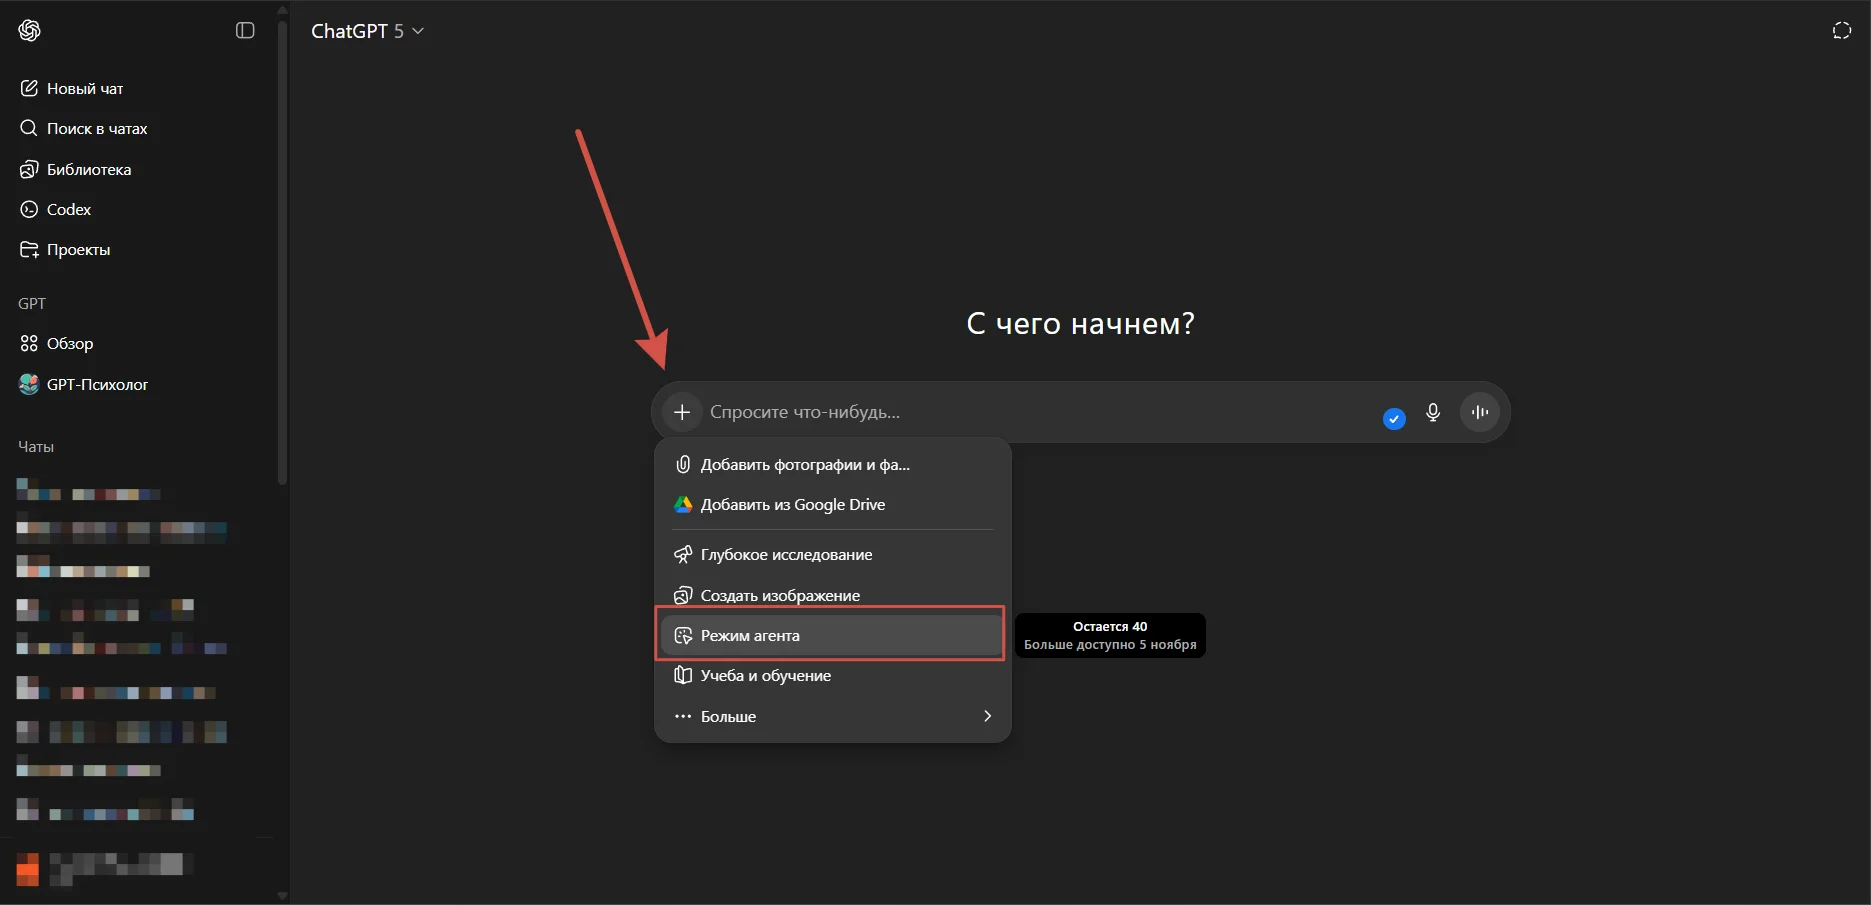The height and width of the screenshot is (905, 1871).
Task: Click the magnifier icon by Поиск в чатах
Action: [x=29, y=128]
